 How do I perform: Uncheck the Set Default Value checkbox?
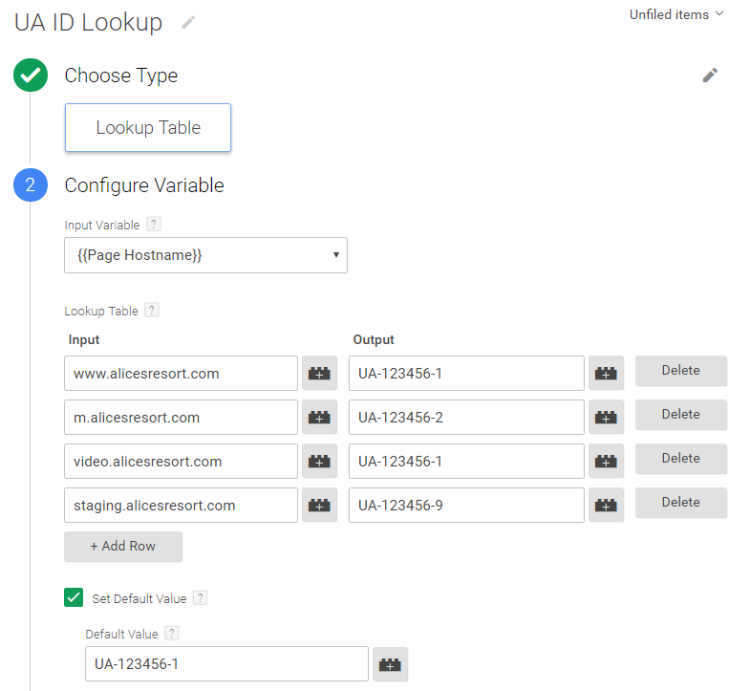[74, 597]
